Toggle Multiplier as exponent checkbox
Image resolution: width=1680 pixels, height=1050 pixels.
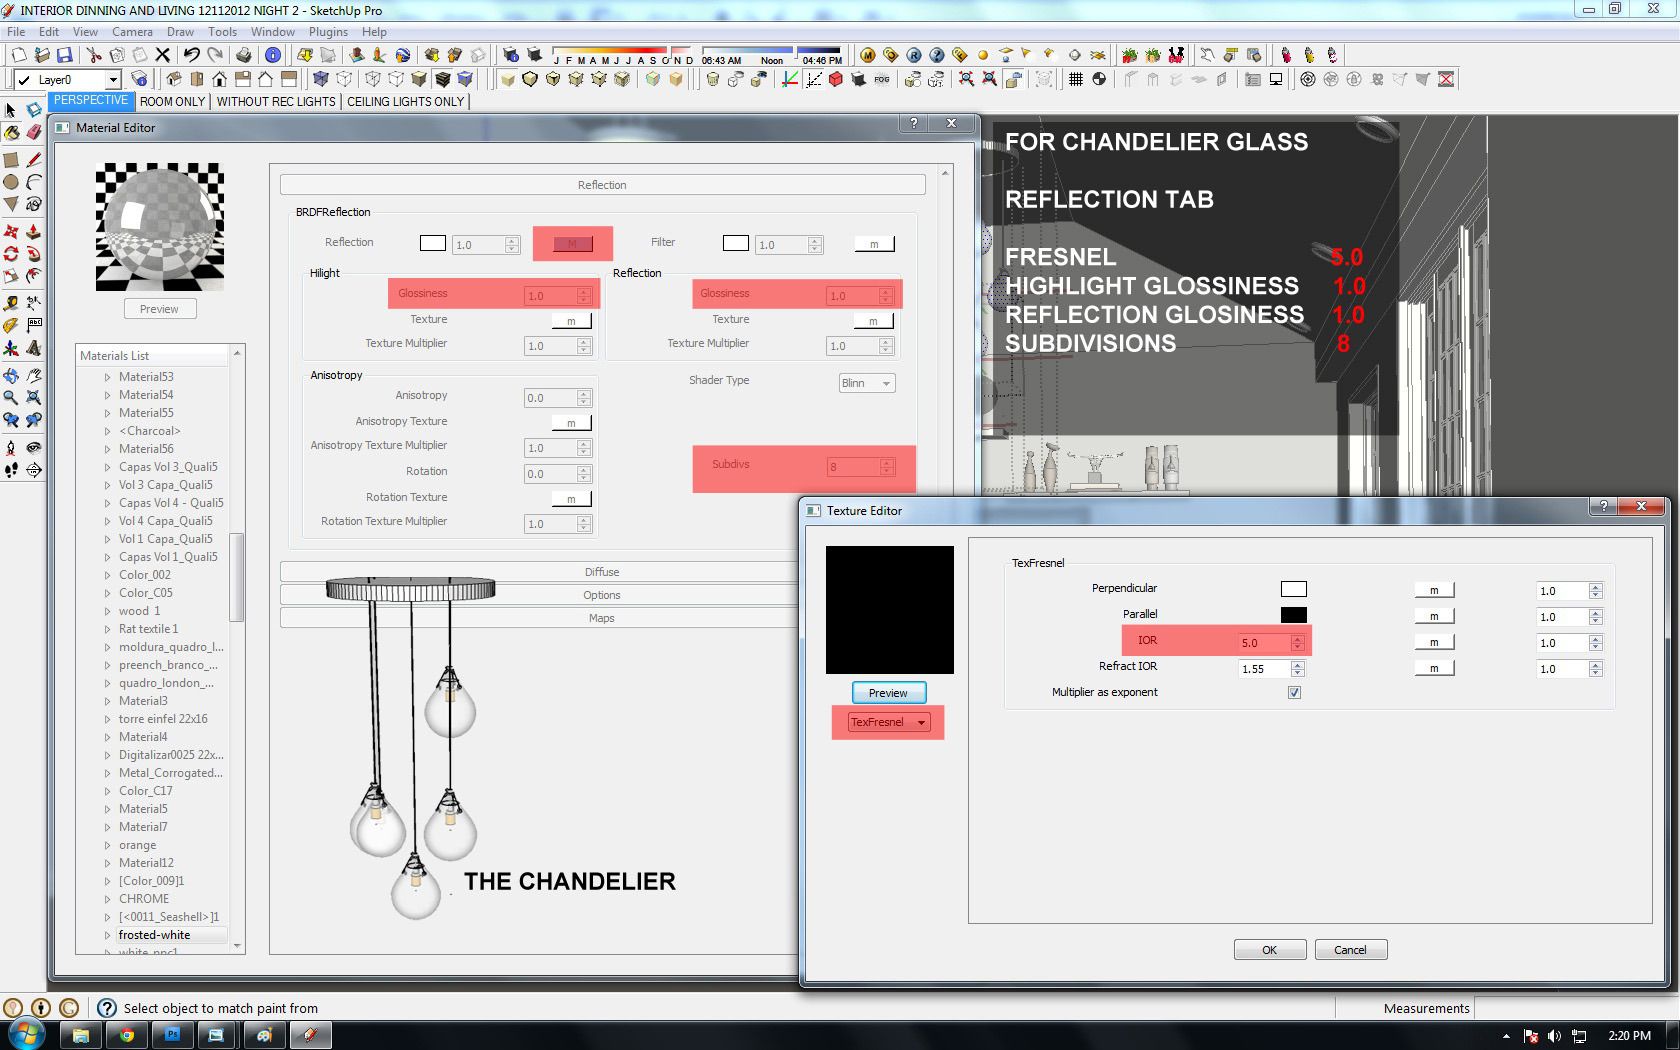[1295, 692]
